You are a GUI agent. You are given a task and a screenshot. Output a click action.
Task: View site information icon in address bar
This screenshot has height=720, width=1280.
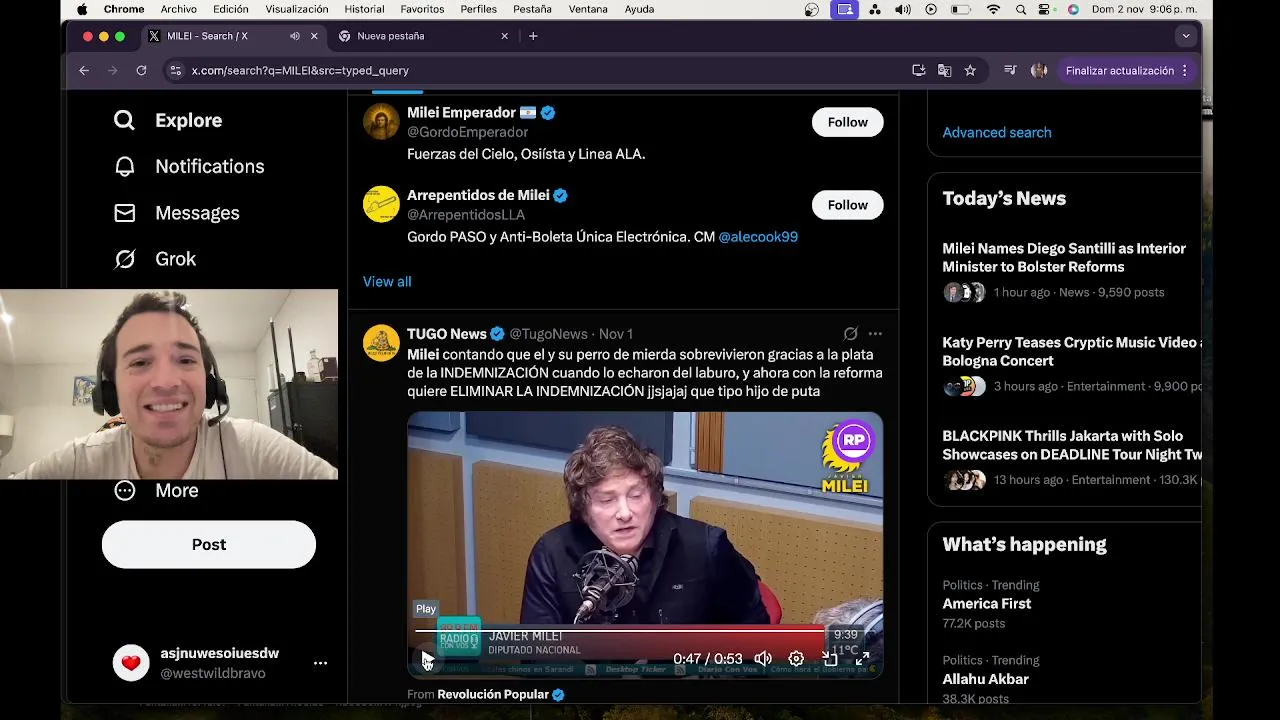(x=176, y=71)
